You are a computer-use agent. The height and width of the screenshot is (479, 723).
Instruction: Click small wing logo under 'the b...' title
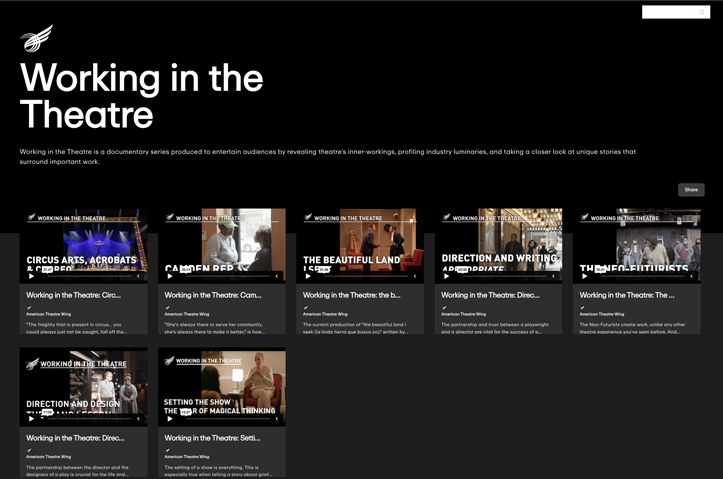point(306,308)
